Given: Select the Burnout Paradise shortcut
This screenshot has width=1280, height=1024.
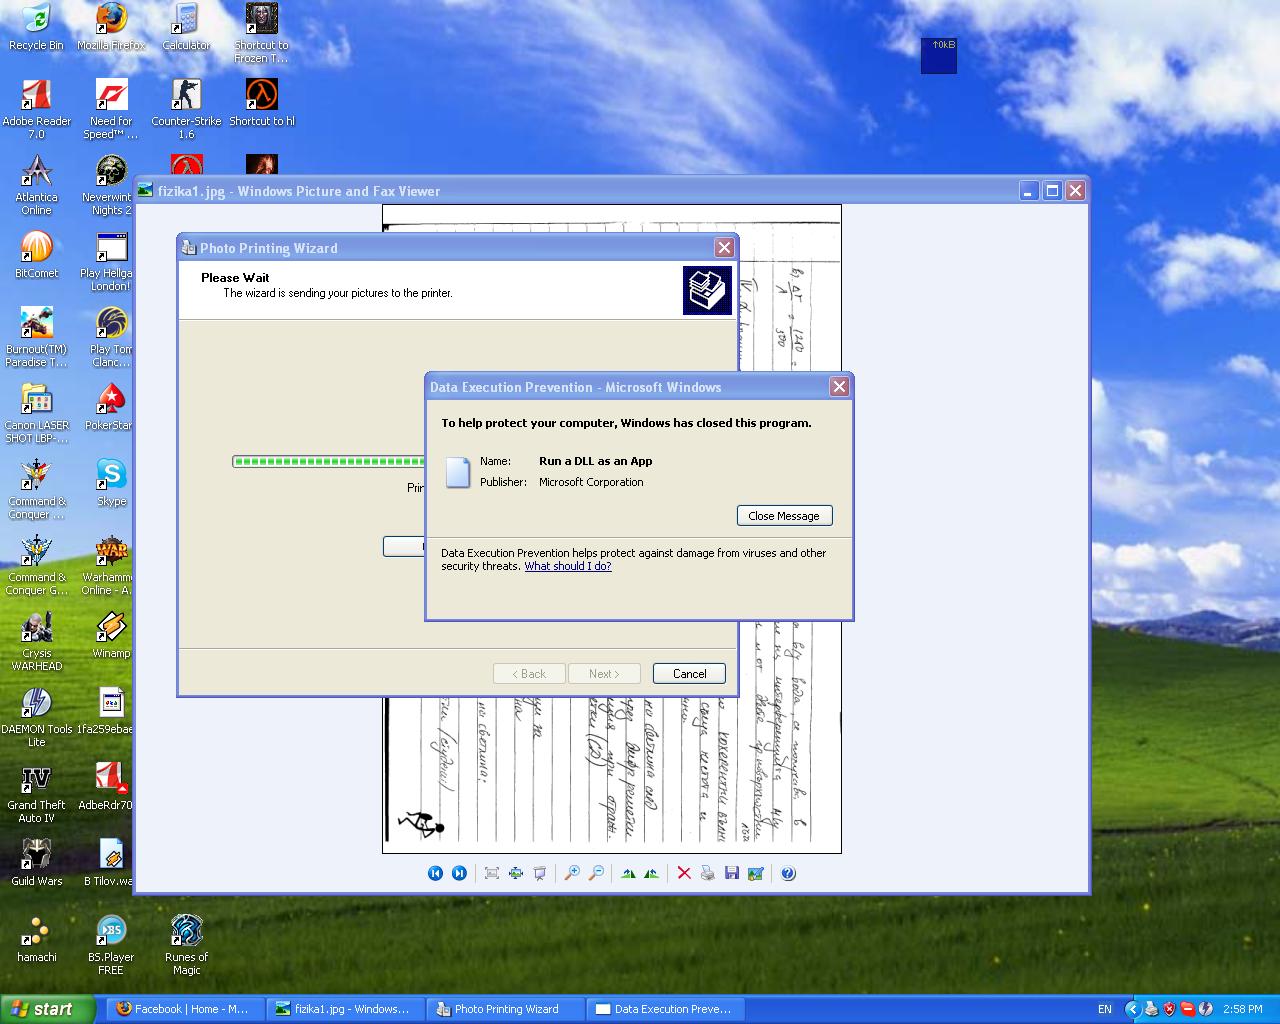Looking at the screenshot, I should click(37, 337).
